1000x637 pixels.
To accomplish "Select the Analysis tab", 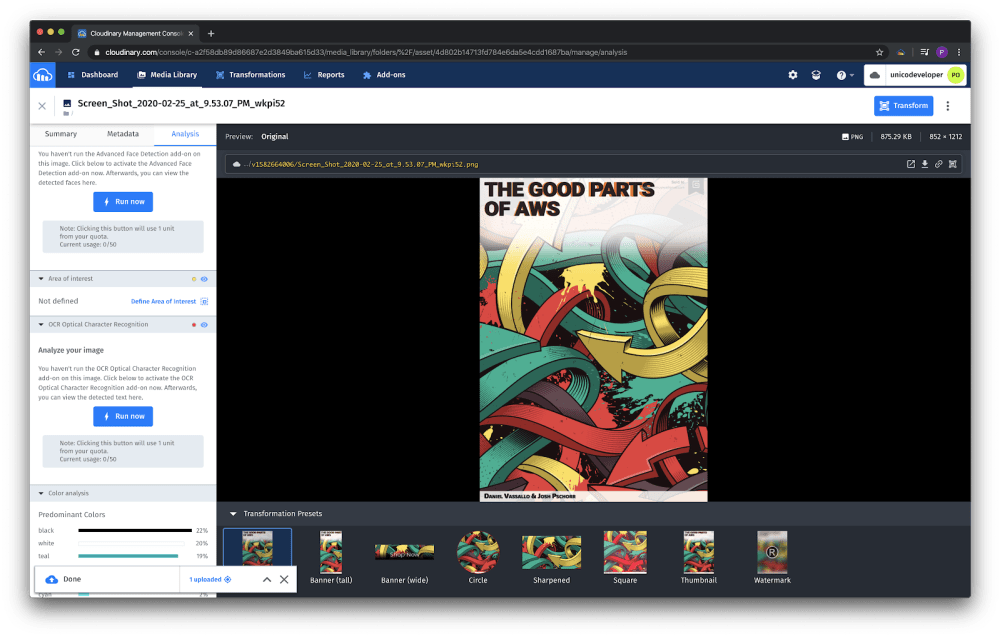I will click(x=185, y=134).
